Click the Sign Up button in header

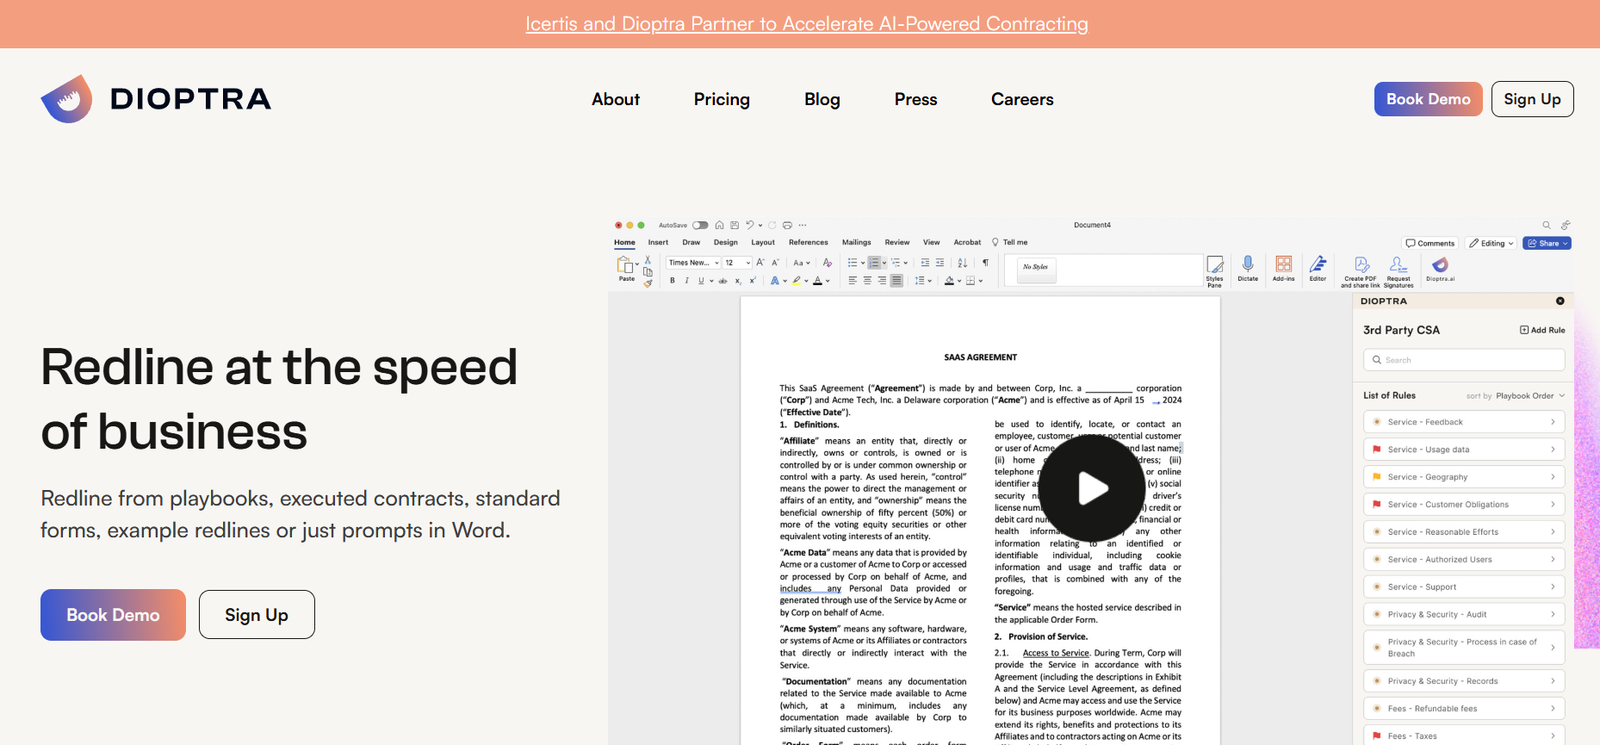1532,99
